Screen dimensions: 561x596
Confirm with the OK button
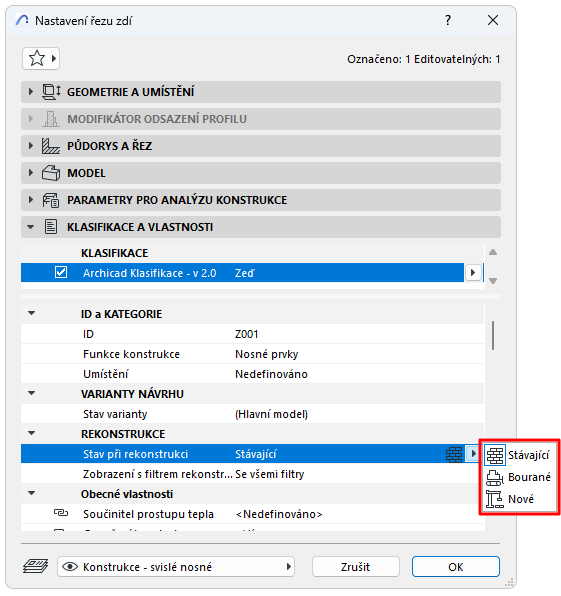click(x=456, y=567)
